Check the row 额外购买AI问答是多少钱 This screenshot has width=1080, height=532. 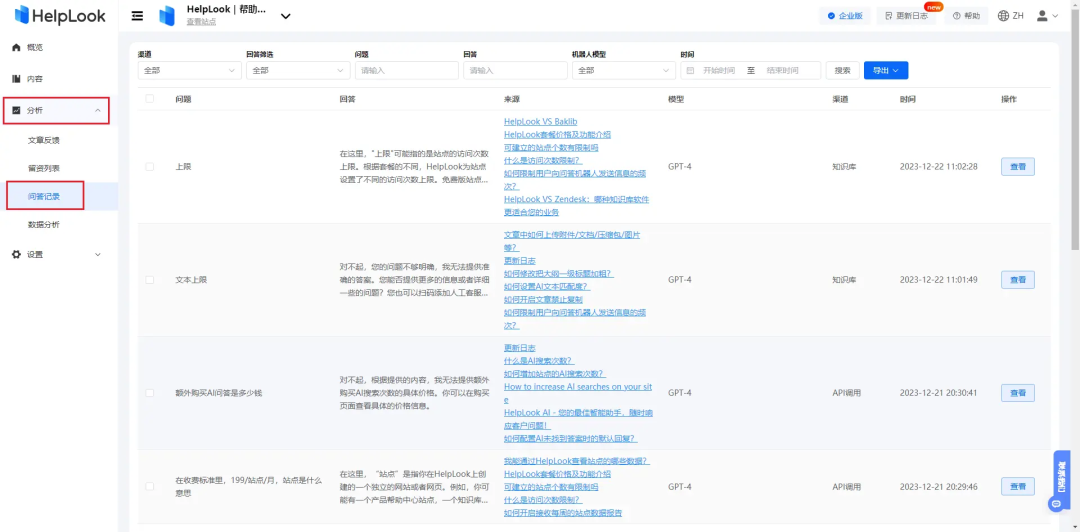click(149, 393)
